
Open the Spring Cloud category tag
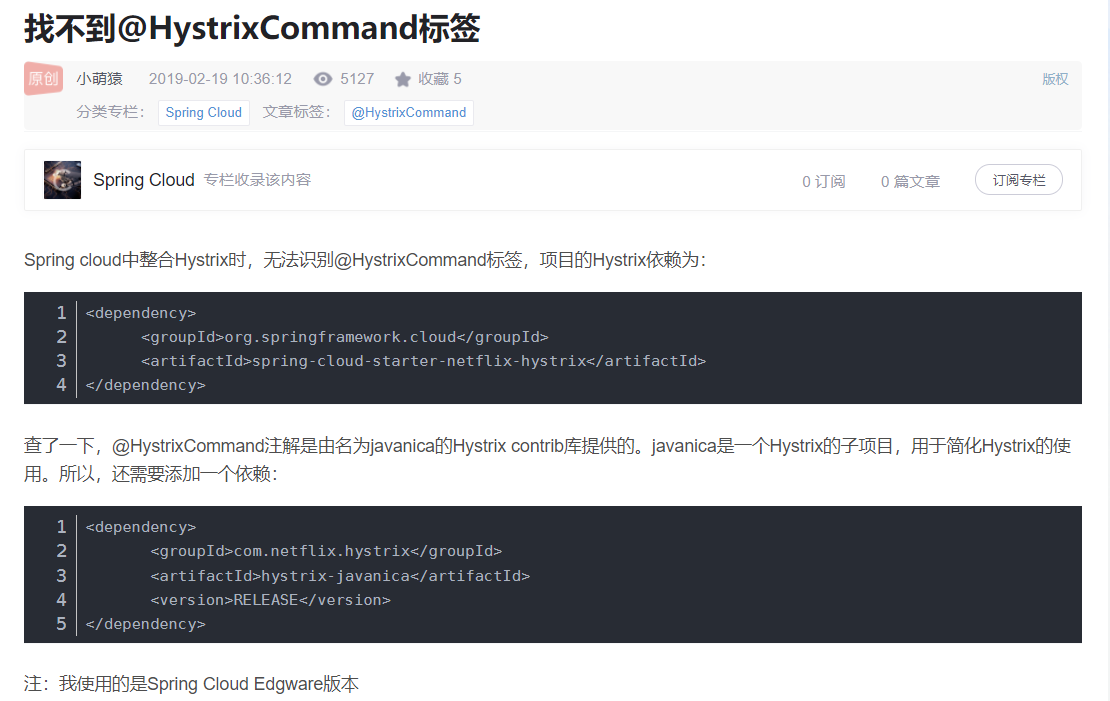coord(204,113)
